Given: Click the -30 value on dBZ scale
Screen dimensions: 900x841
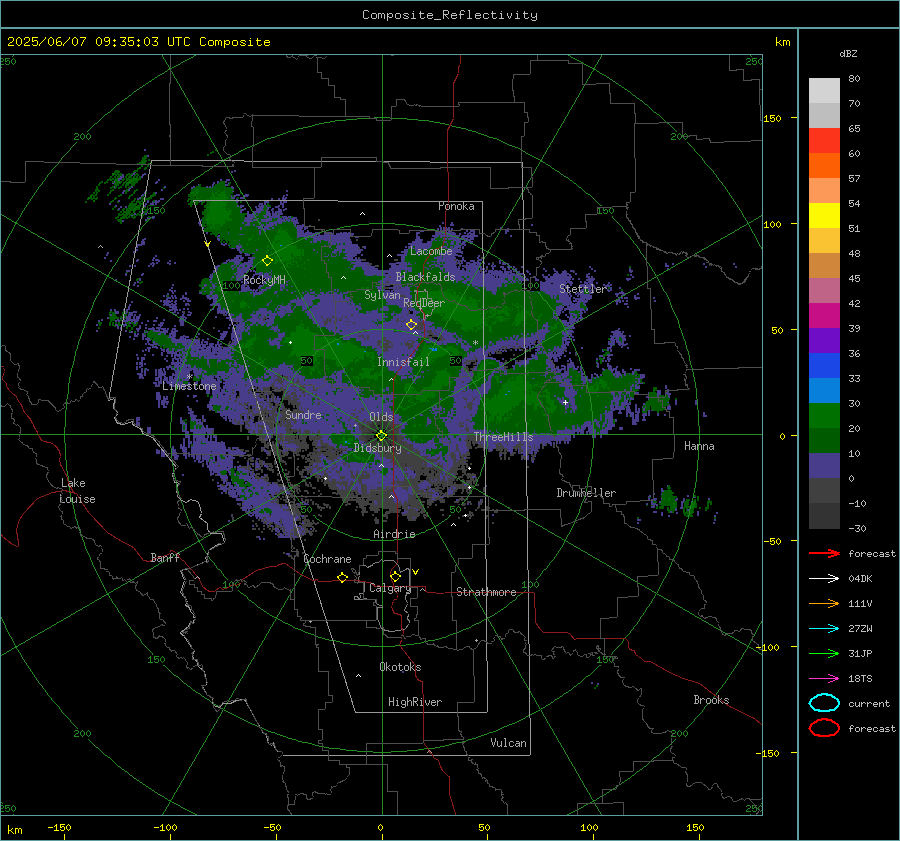Looking at the screenshot, I should pos(857,528).
